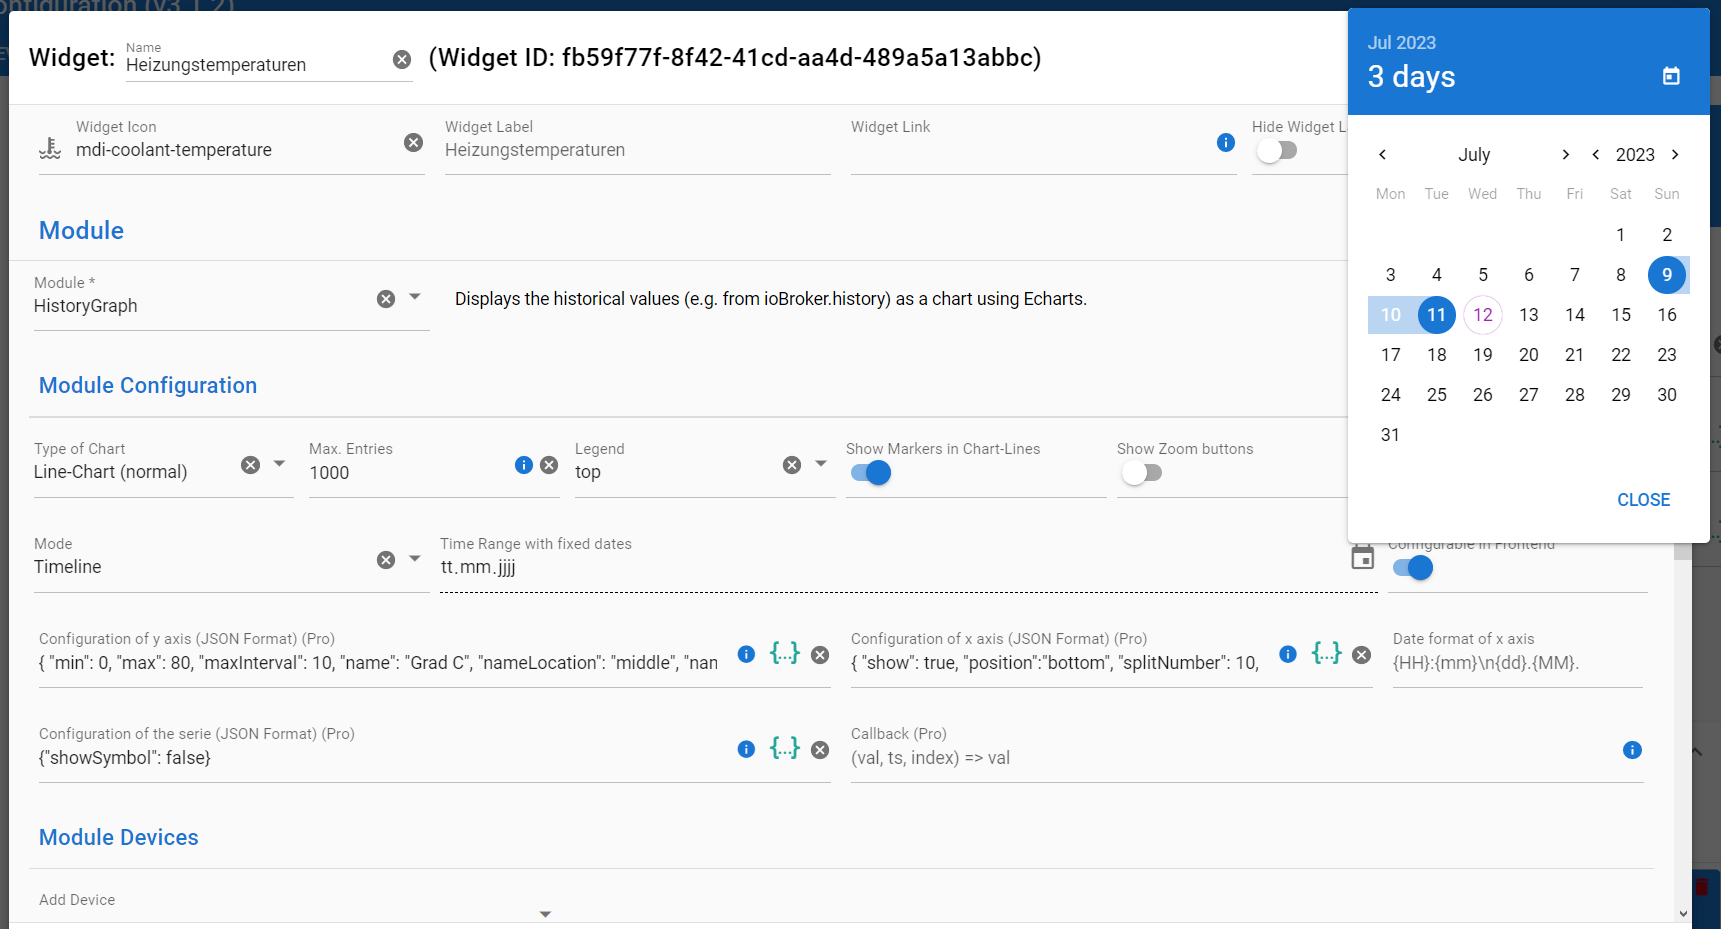Open the Type of Chart dropdown
The image size is (1721, 929).
[280, 463]
